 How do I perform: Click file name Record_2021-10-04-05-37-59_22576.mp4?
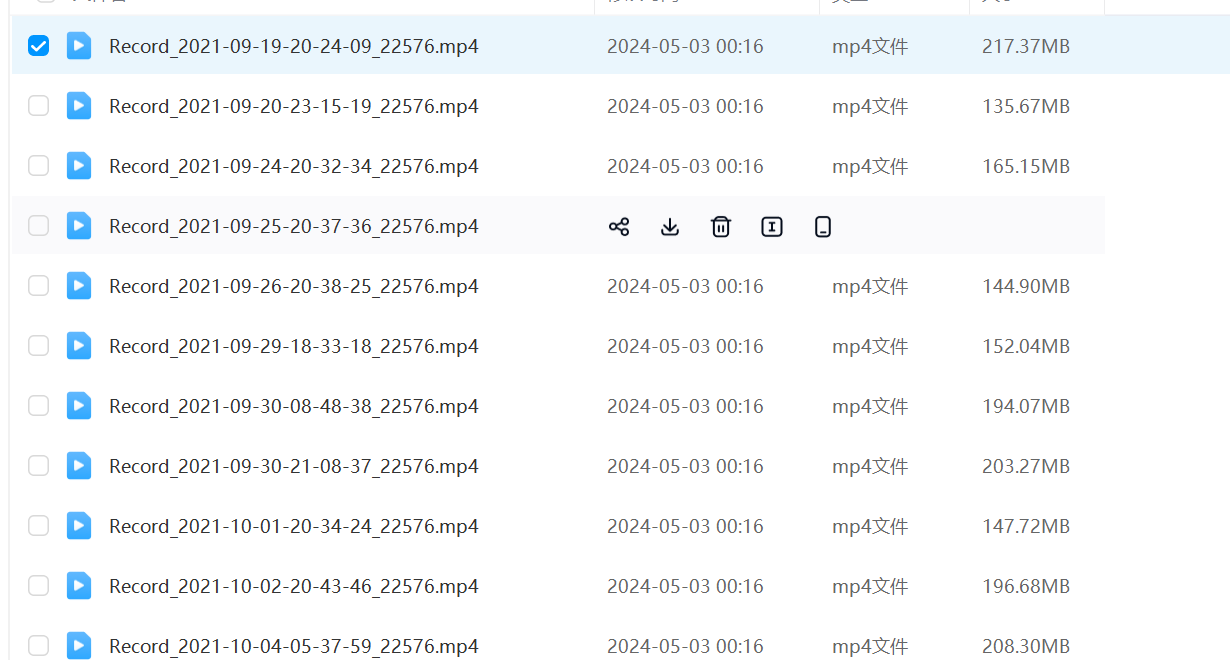point(293,646)
